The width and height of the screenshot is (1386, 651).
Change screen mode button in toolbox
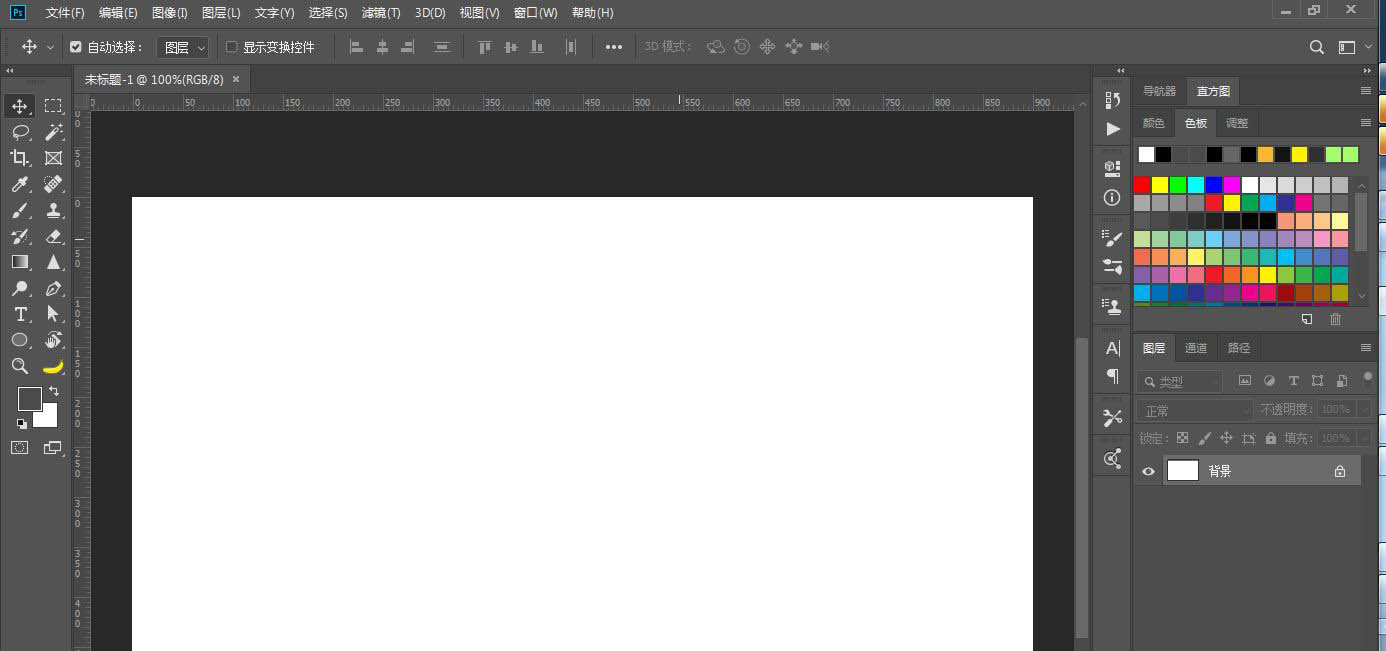(53, 448)
